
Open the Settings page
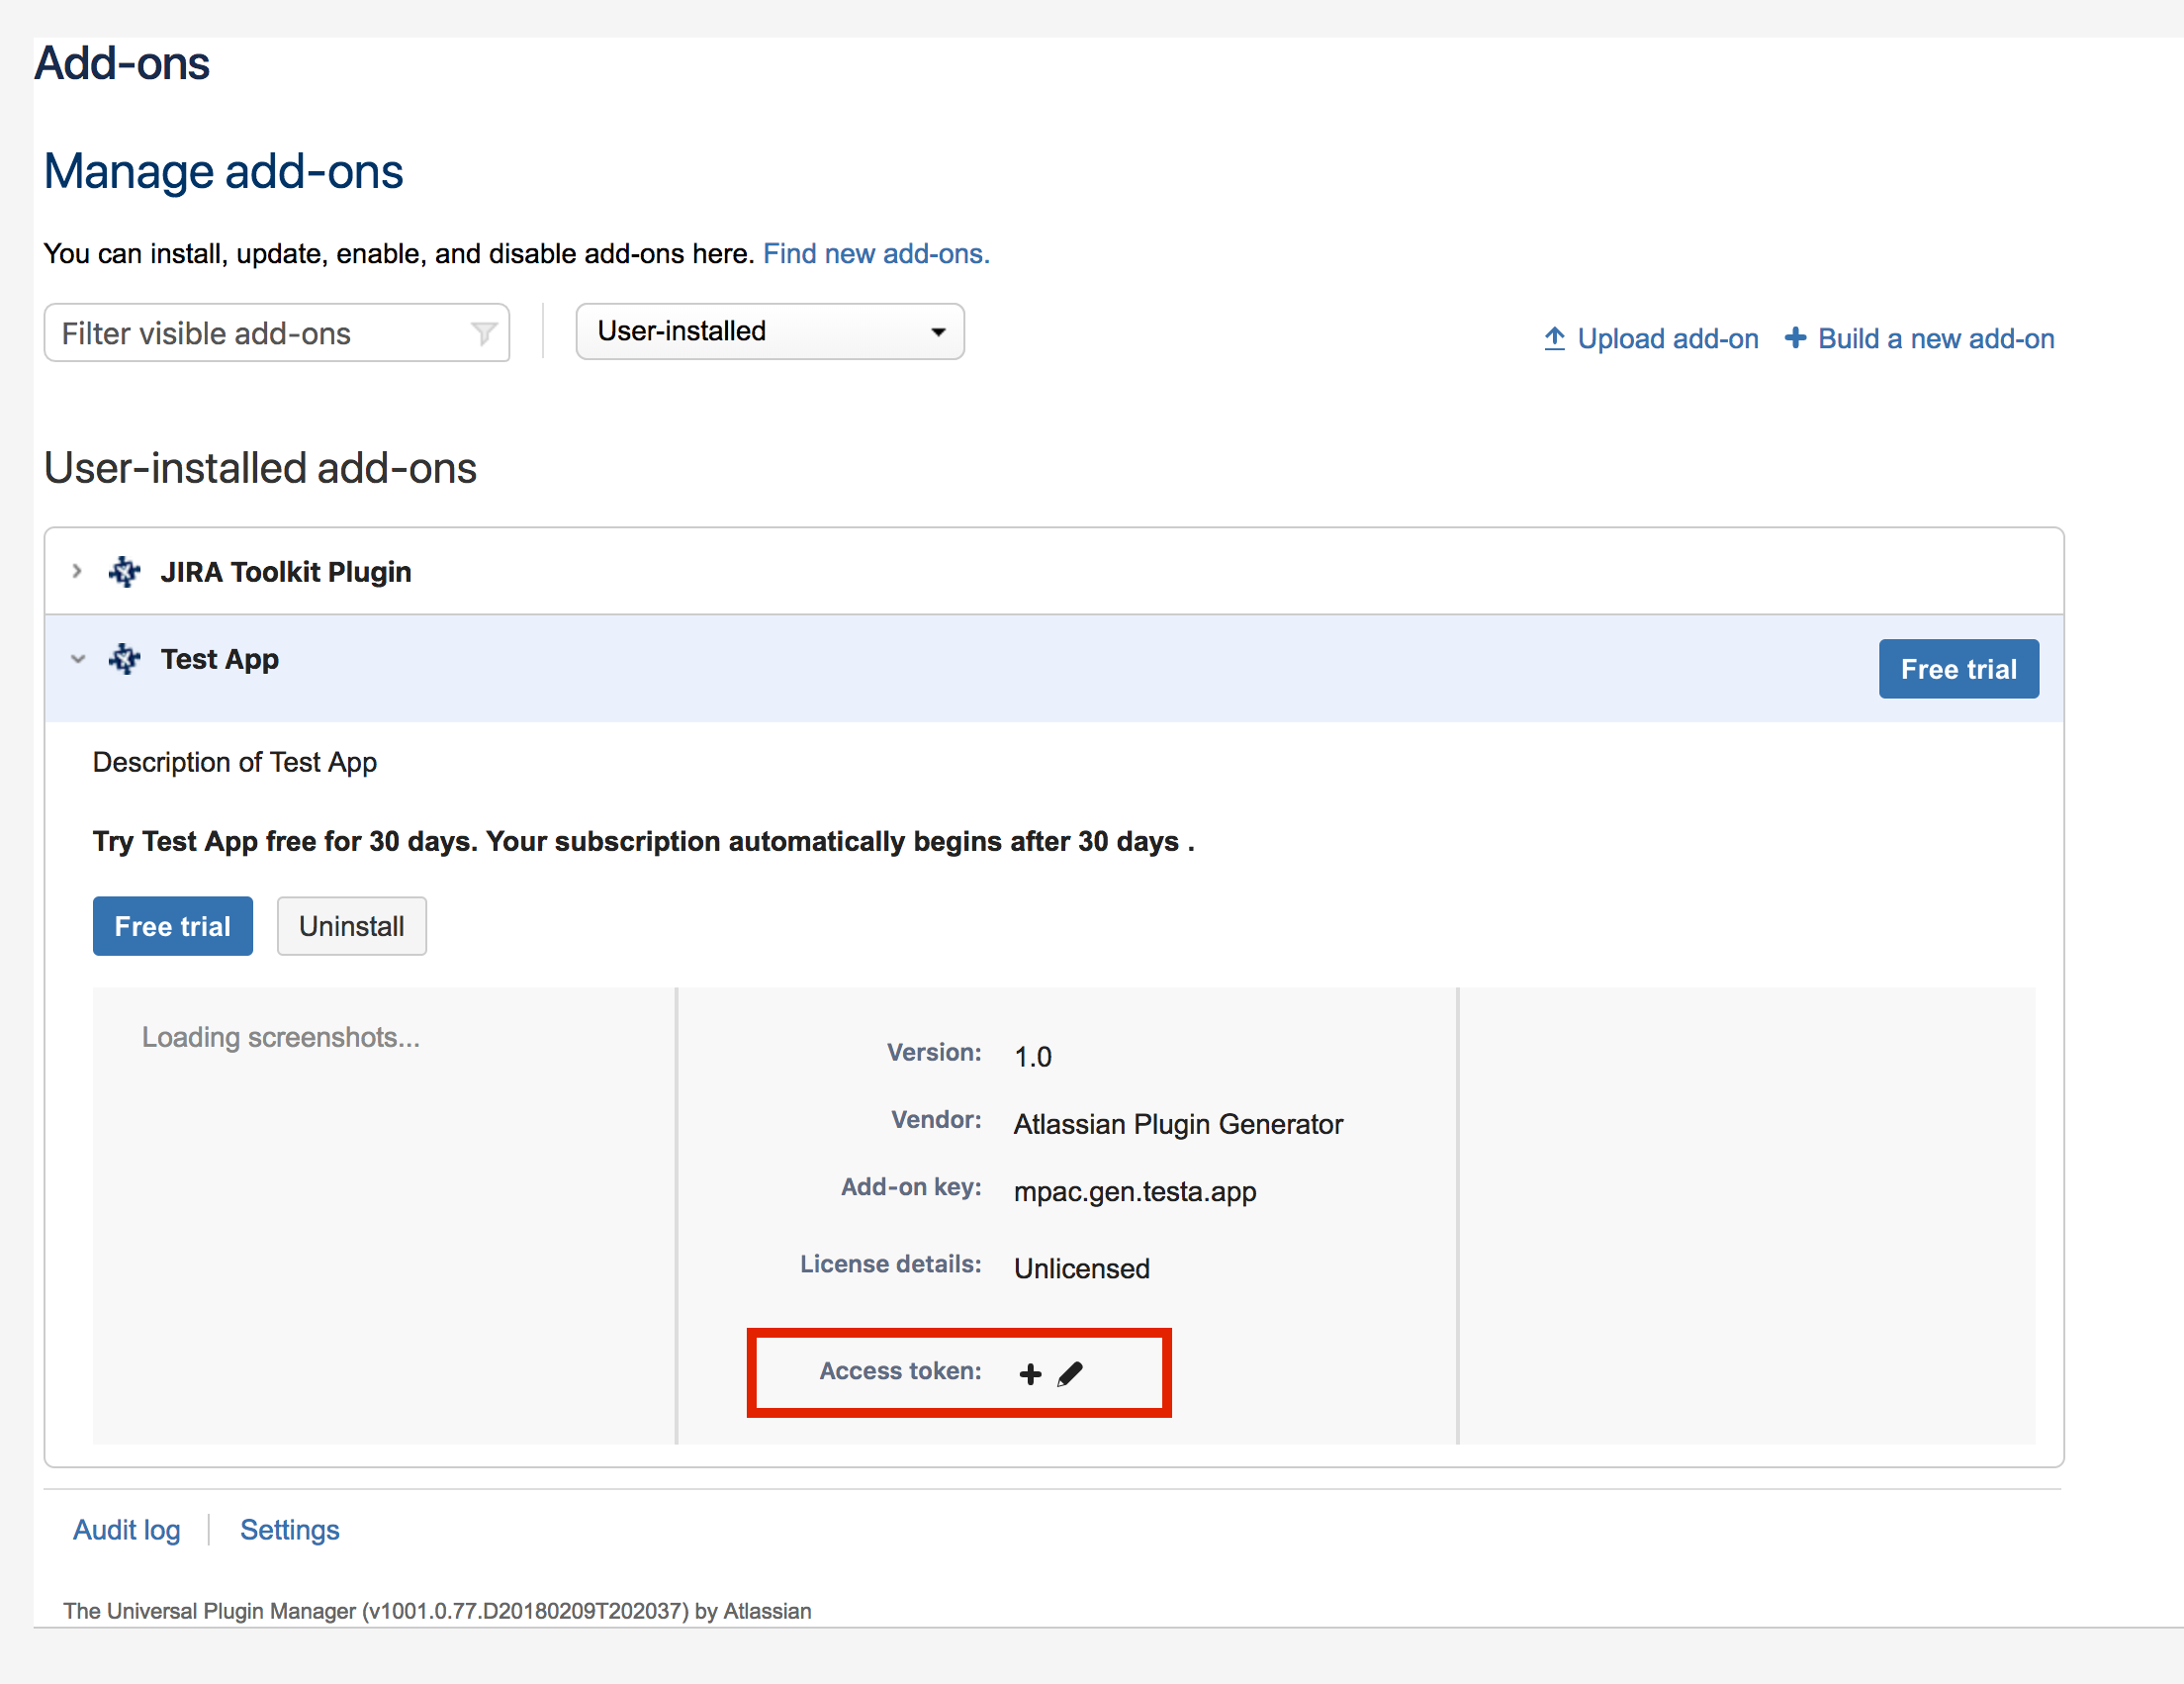(x=289, y=1530)
